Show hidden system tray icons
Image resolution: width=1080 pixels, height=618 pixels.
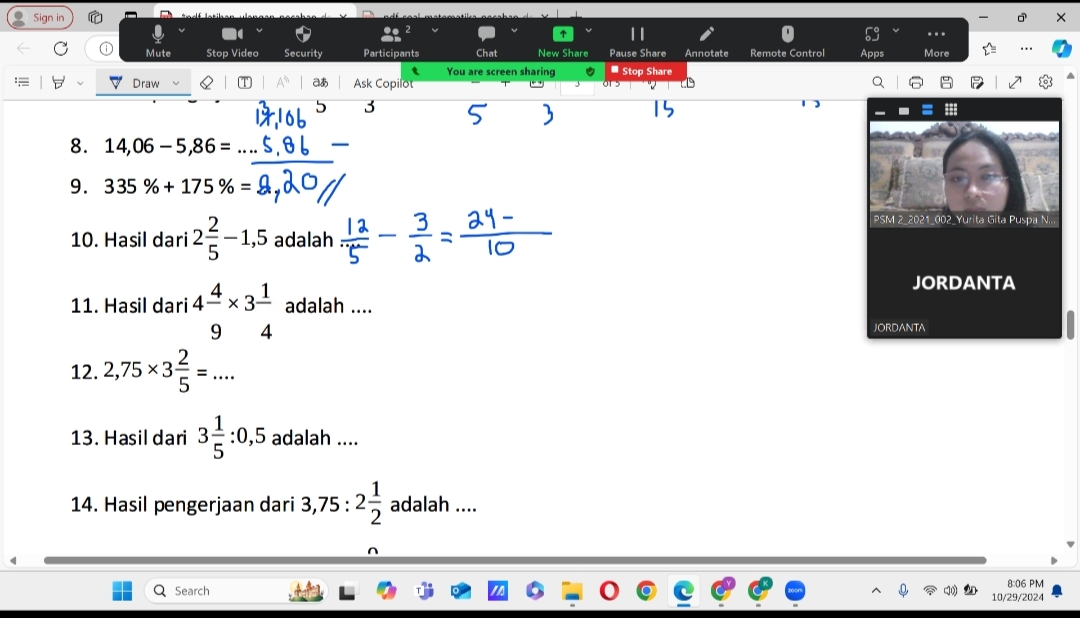(876, 590)
